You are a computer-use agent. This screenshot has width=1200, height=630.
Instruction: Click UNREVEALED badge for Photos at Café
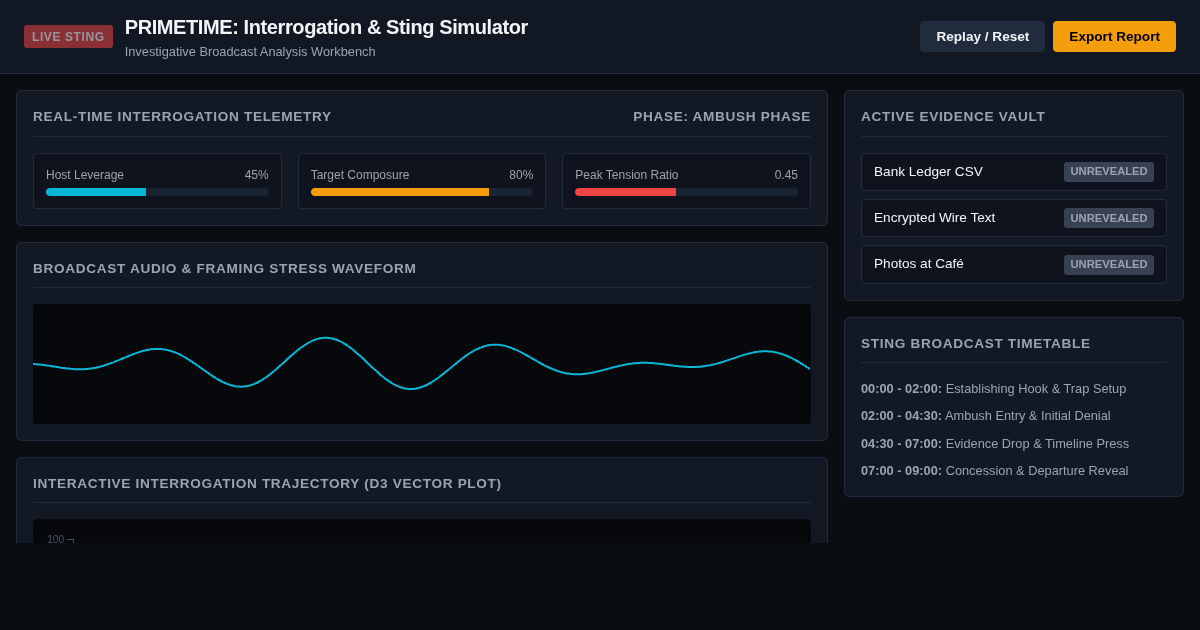(x=1109, y=265)
